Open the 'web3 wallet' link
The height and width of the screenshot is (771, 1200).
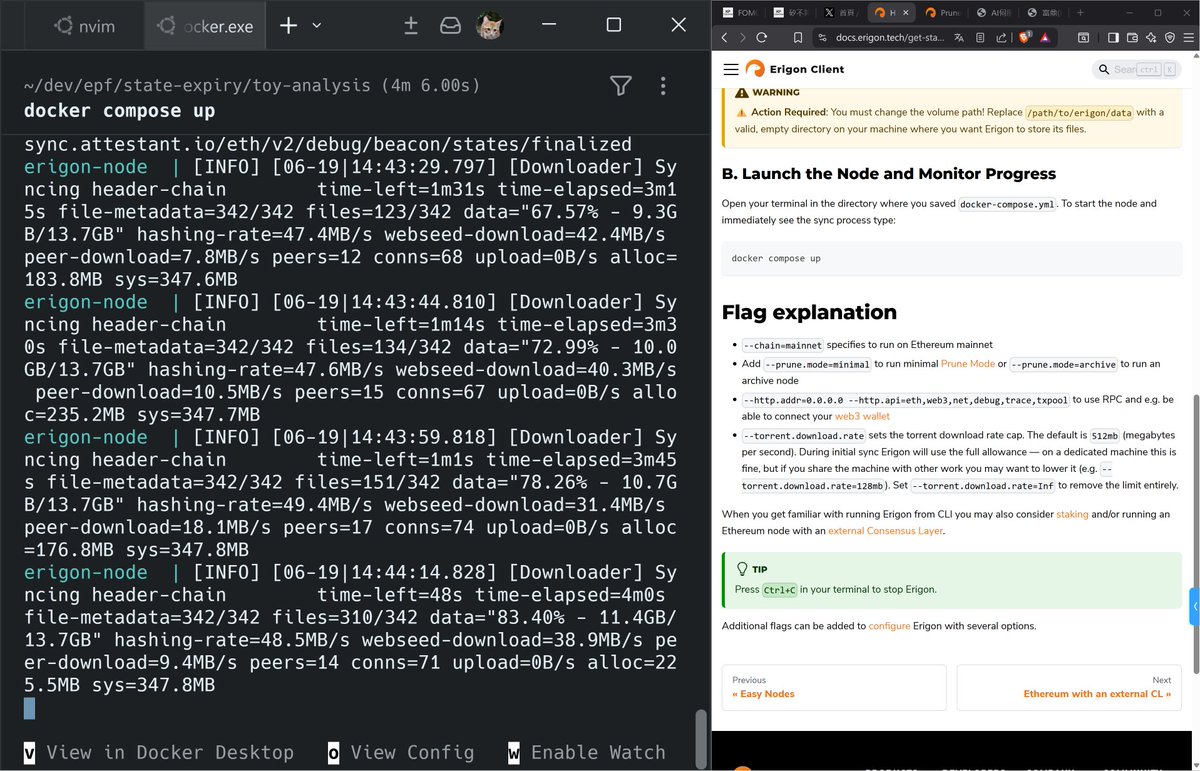(x=862, y=416)
